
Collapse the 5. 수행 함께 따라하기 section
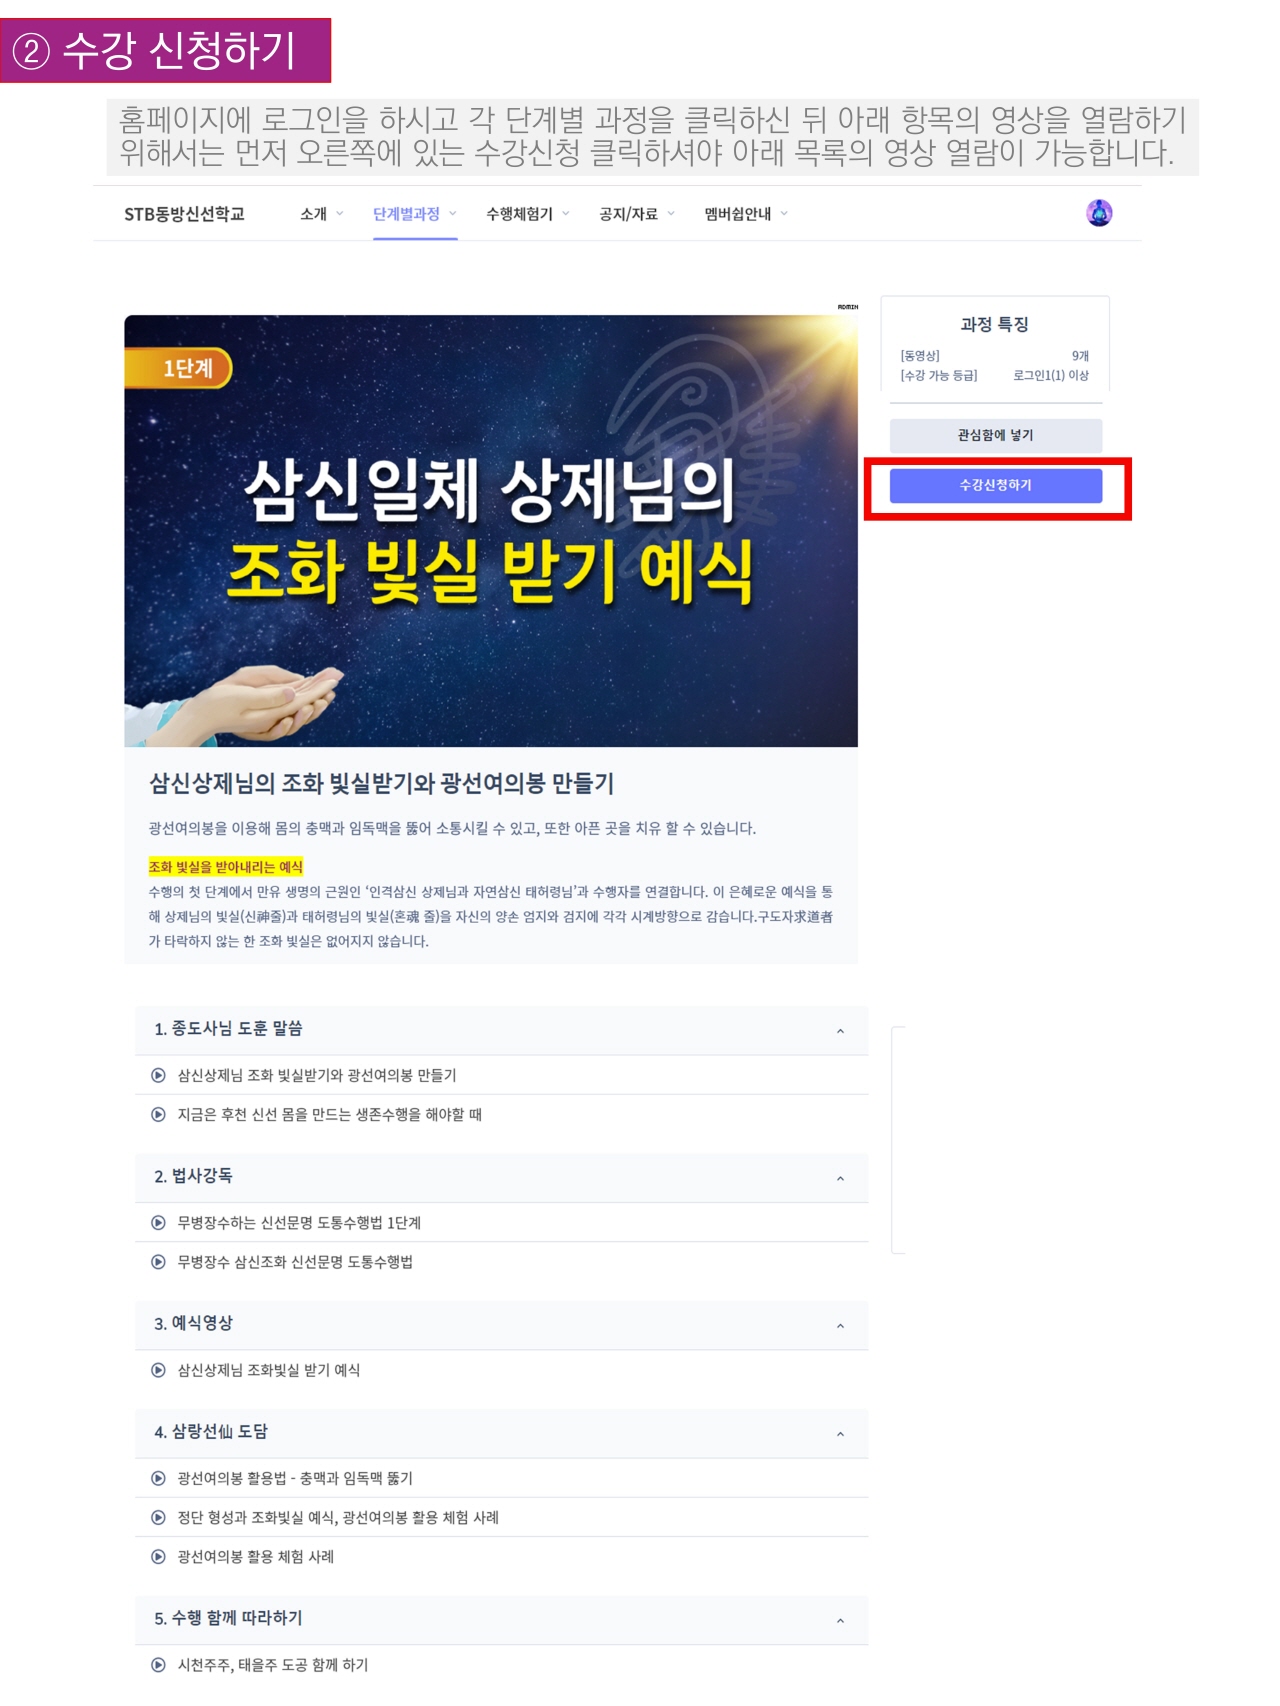[x=840, y=1621]
